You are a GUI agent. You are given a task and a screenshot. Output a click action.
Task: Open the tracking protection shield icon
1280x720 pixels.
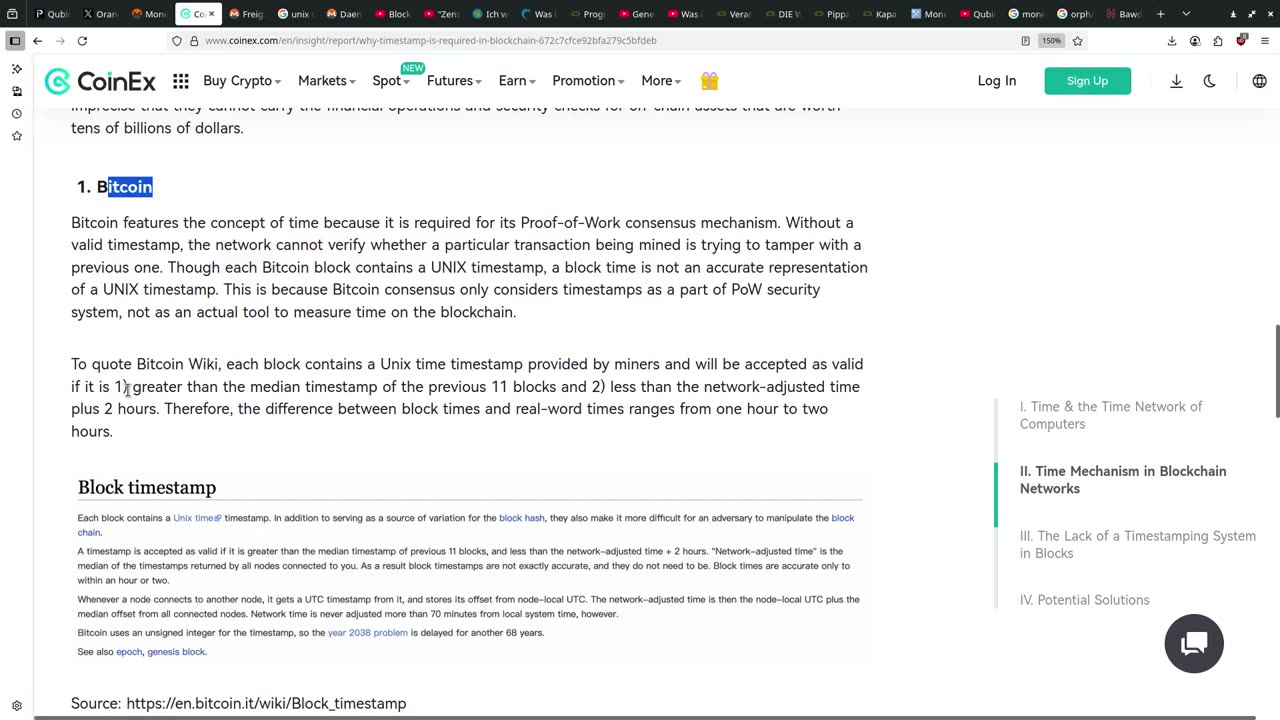[x=177, y=41]
